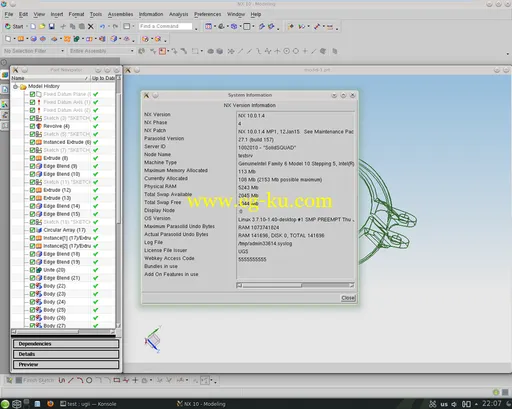Viewport: 512px width, 409px height.
Task: Uncheck the Unite (20) checkbox
Action: (32, 270)
